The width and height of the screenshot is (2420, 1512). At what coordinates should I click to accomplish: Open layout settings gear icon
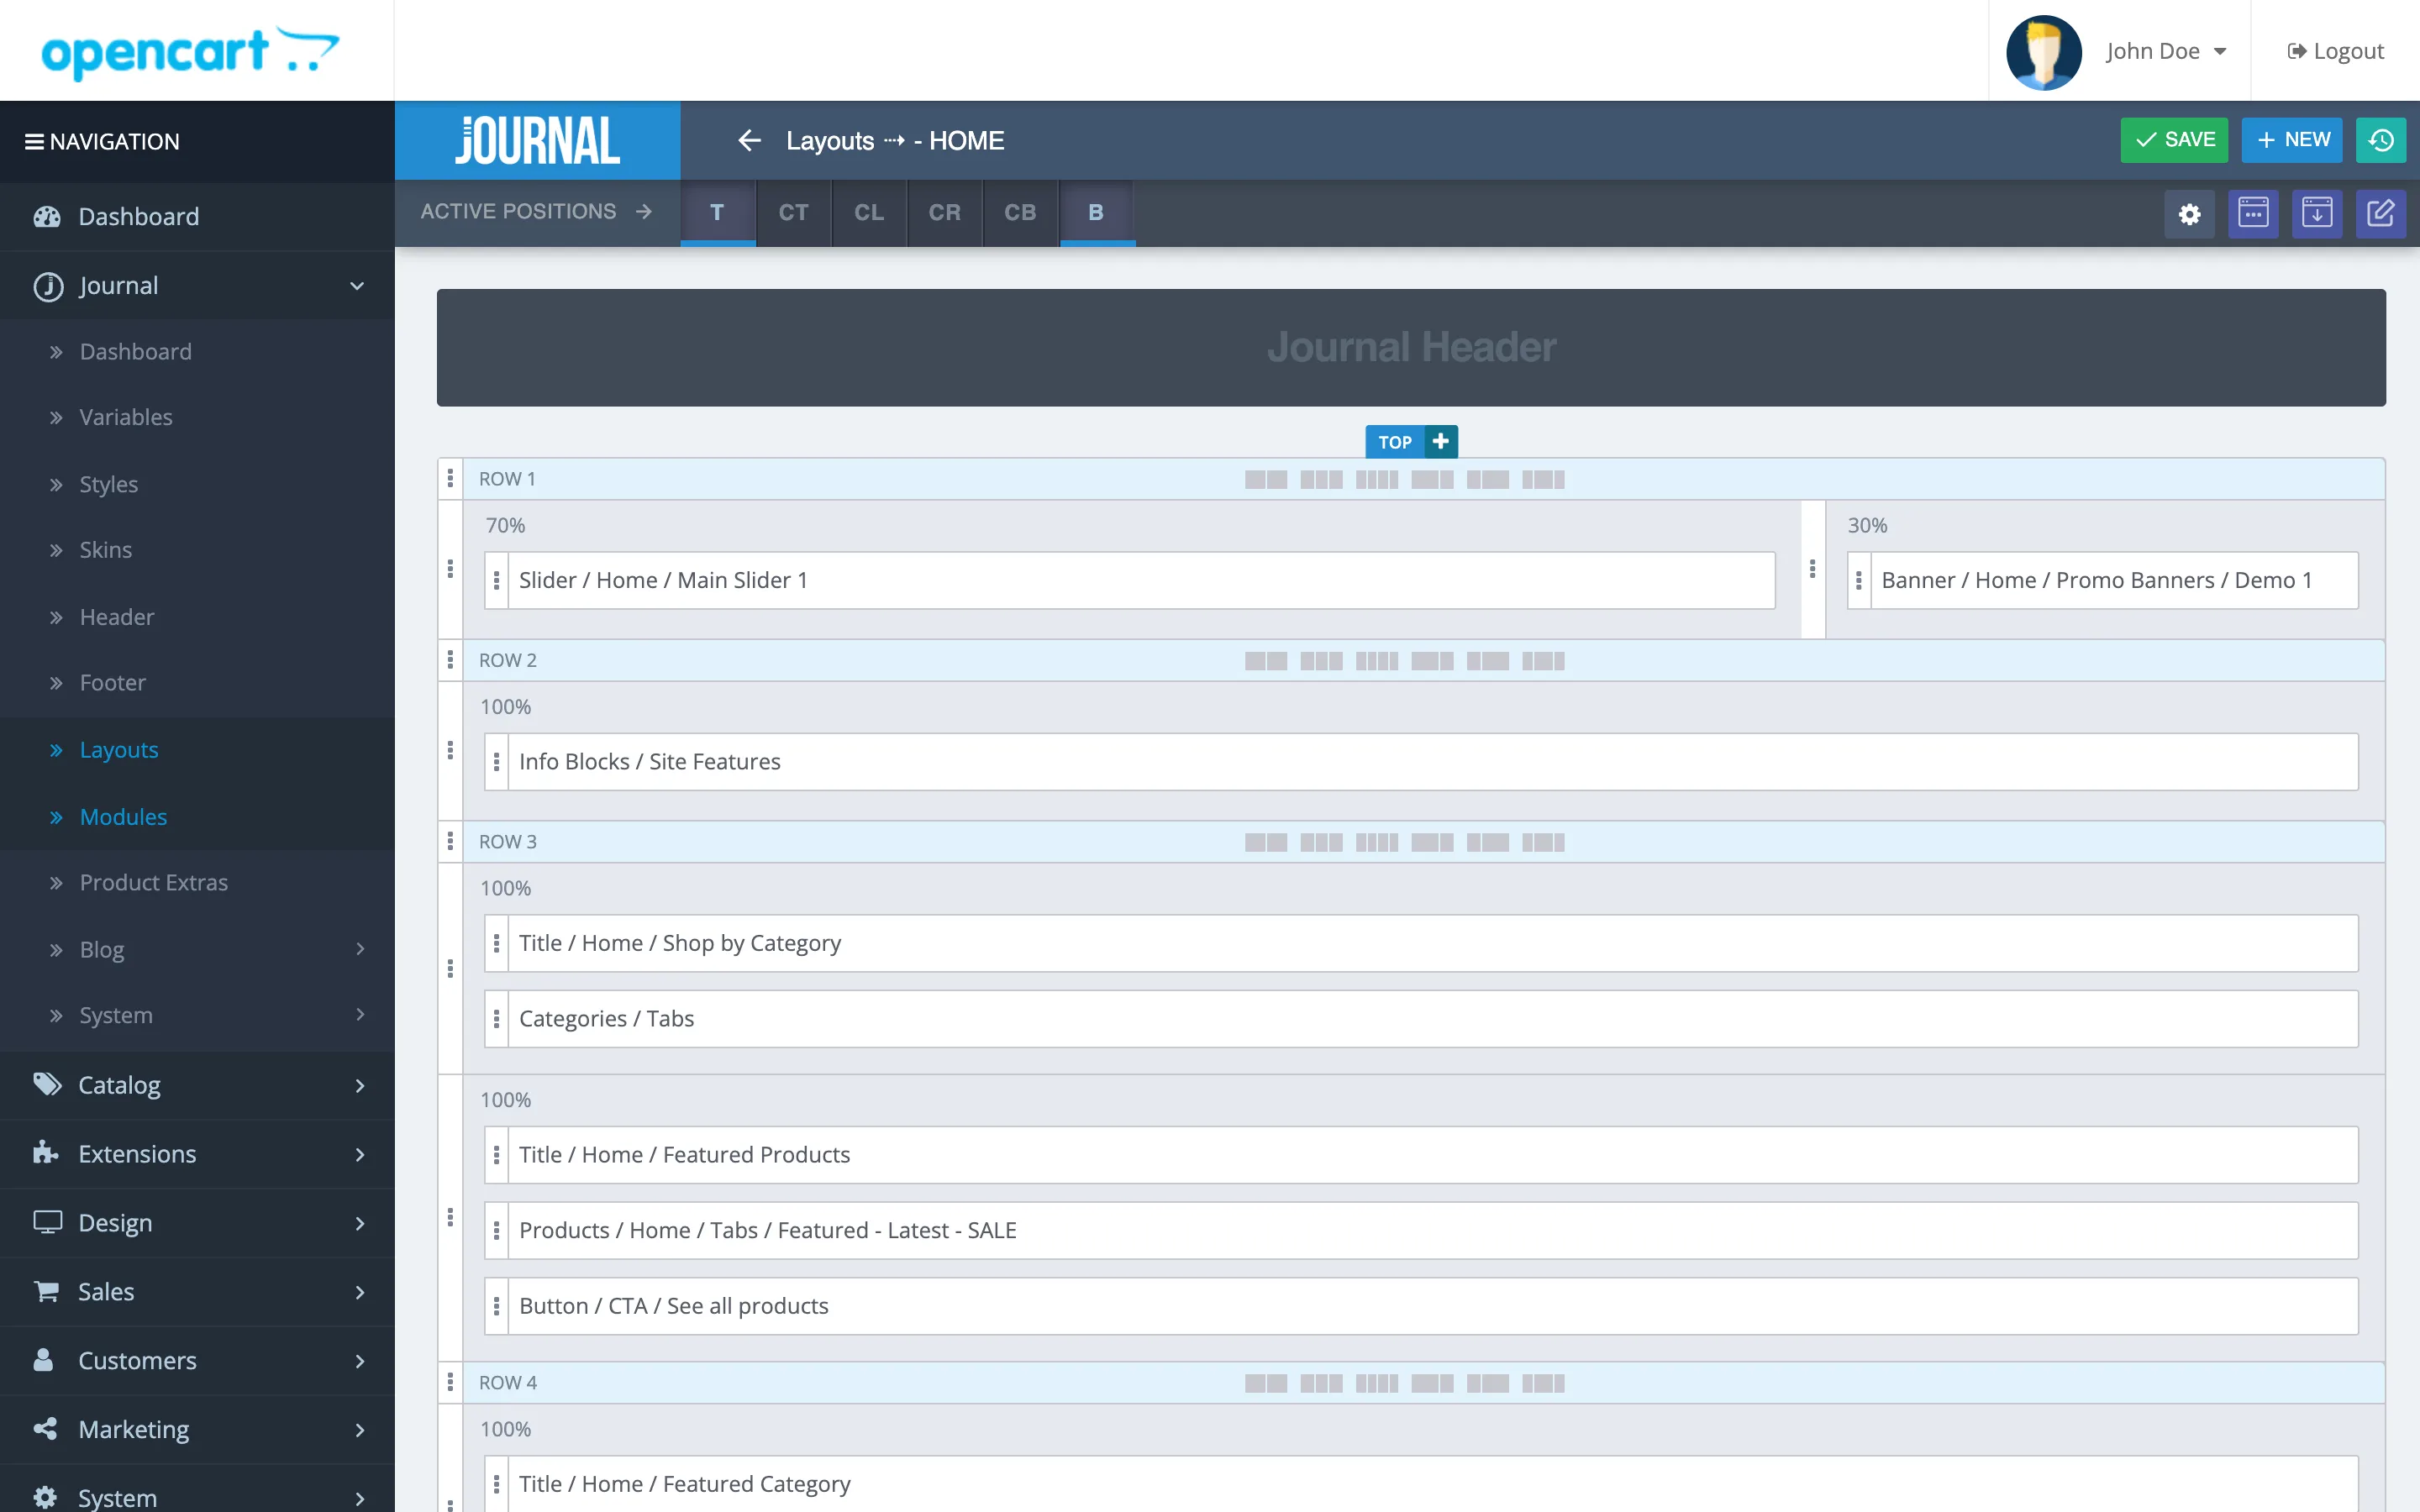2189,213
